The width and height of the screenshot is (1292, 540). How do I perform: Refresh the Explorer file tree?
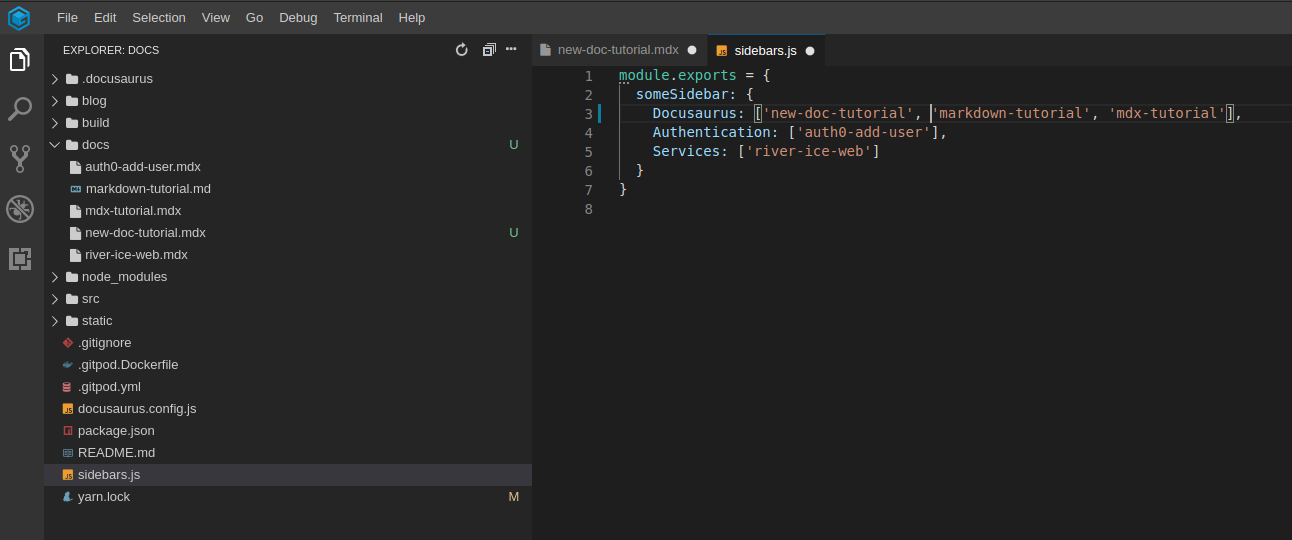point(462,50)
